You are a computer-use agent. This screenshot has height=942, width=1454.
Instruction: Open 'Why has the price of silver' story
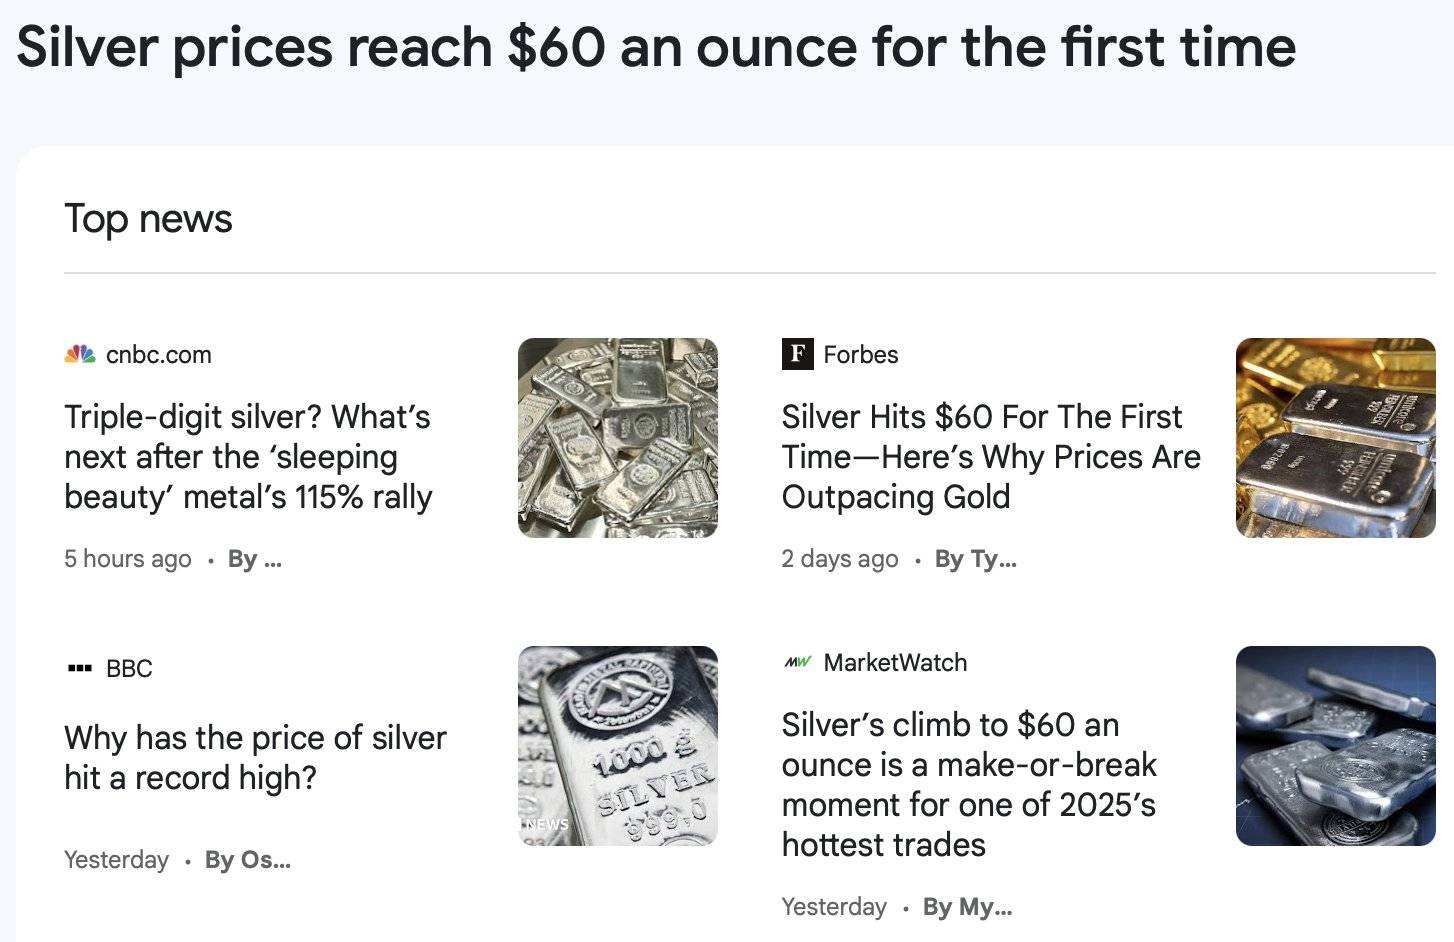coord(255,757)
